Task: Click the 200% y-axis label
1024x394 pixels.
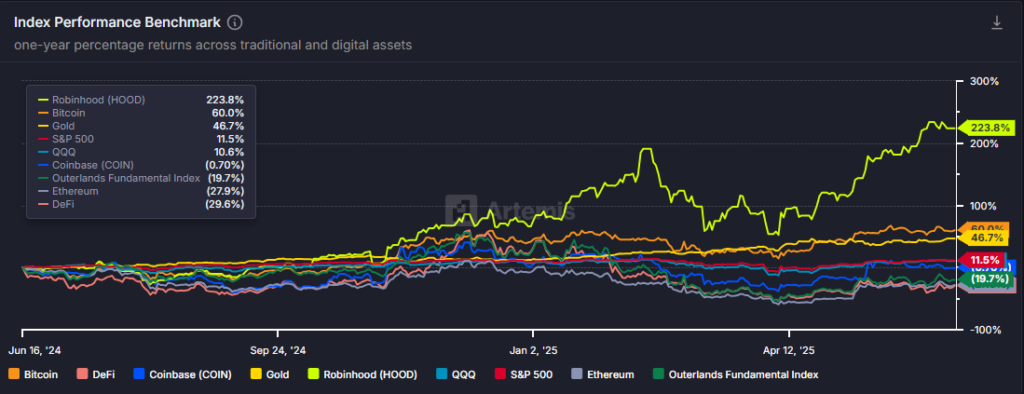Action: pos(984,144)
